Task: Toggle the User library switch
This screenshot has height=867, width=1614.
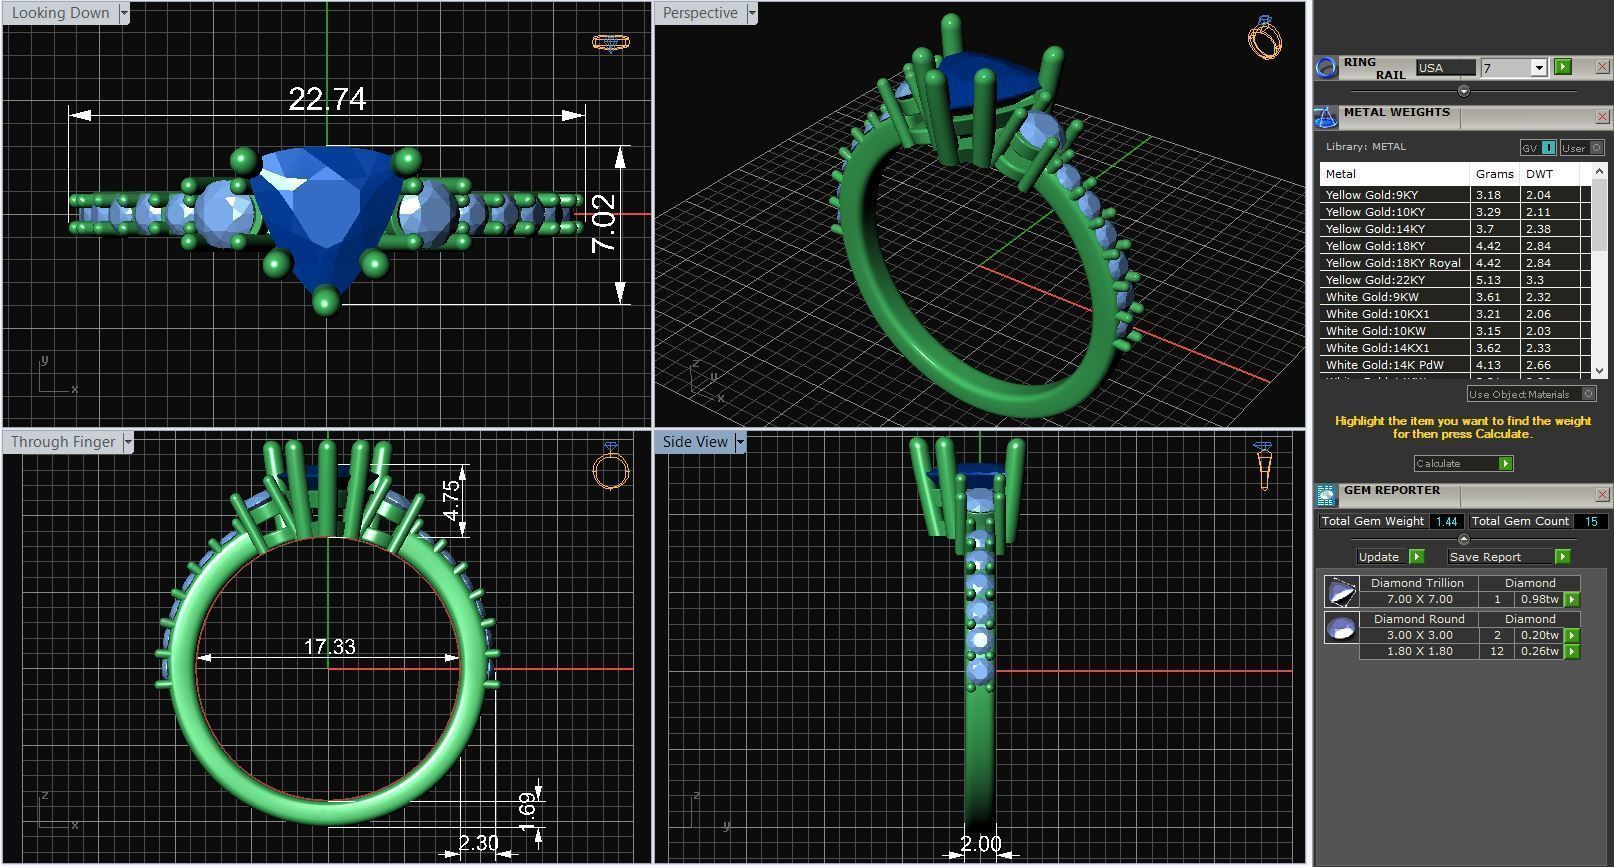Action: click(1582, 147)
